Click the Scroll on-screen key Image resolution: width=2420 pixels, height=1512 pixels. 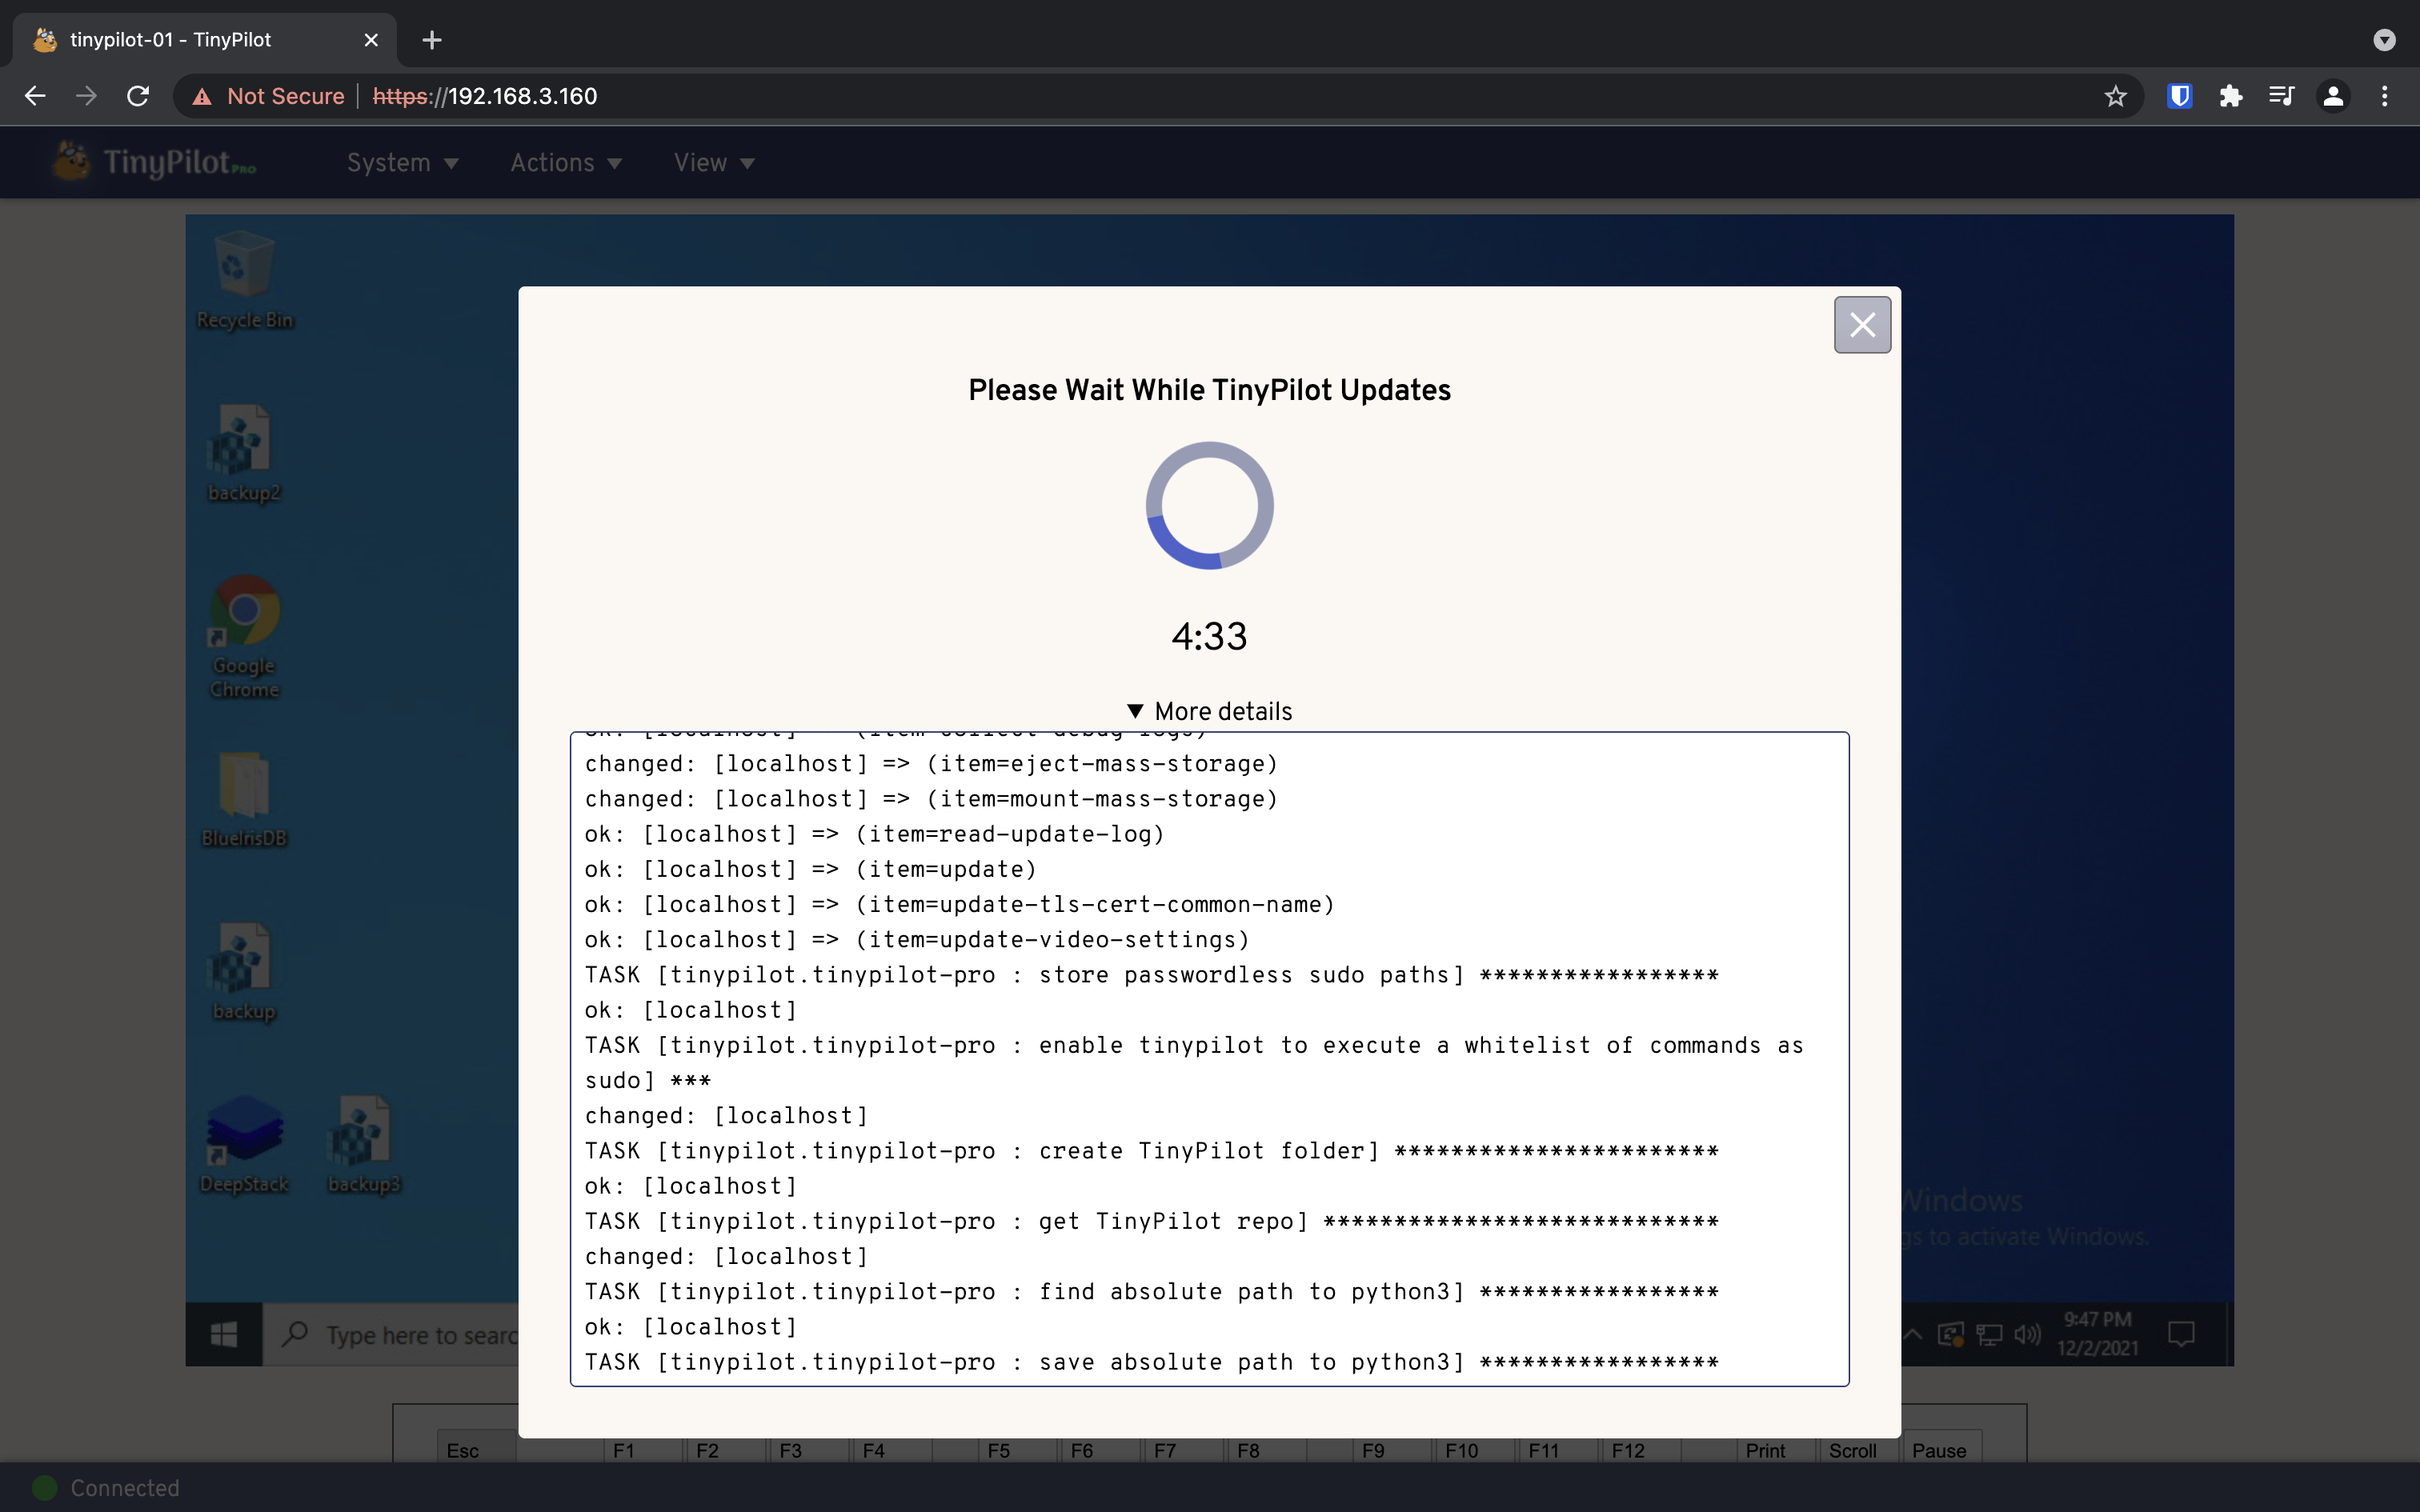1858,1450
